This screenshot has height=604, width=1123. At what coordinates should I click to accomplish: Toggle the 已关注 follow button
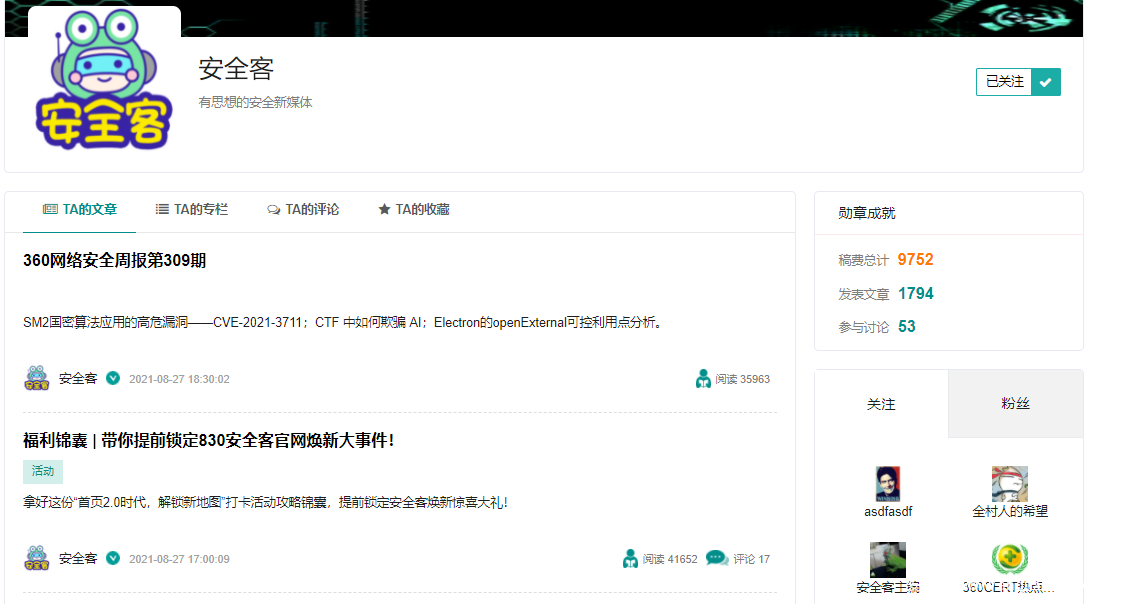coord(1005,82)
